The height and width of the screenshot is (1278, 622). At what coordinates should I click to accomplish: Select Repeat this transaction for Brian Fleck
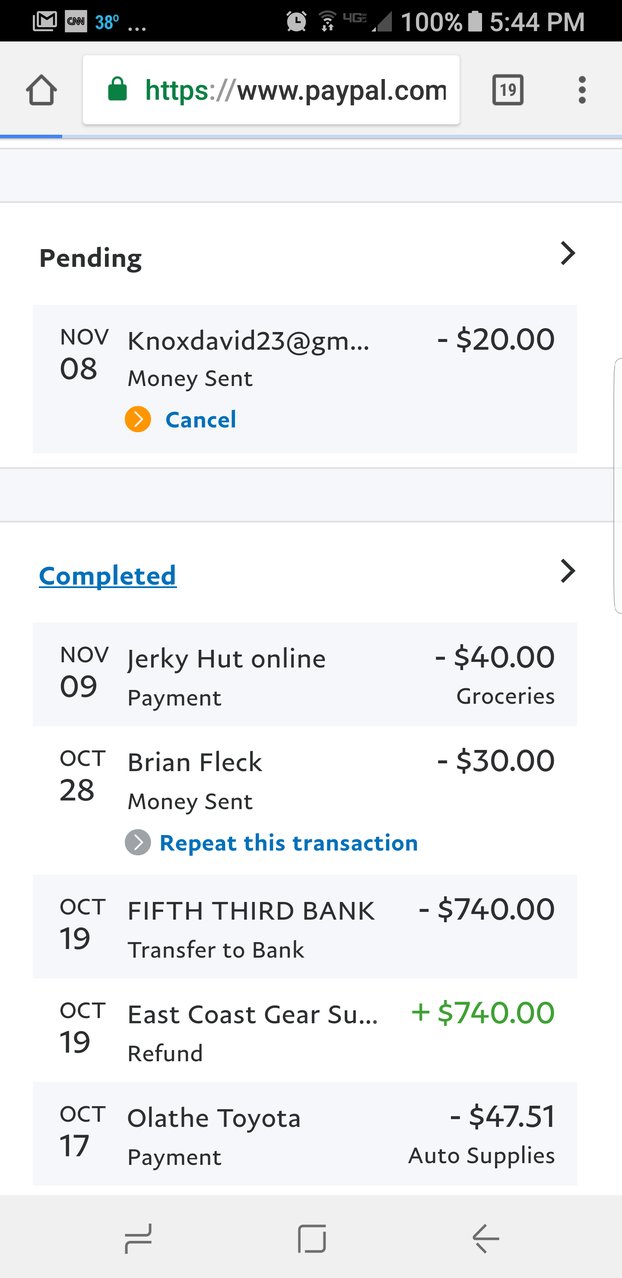pos(288,843)
